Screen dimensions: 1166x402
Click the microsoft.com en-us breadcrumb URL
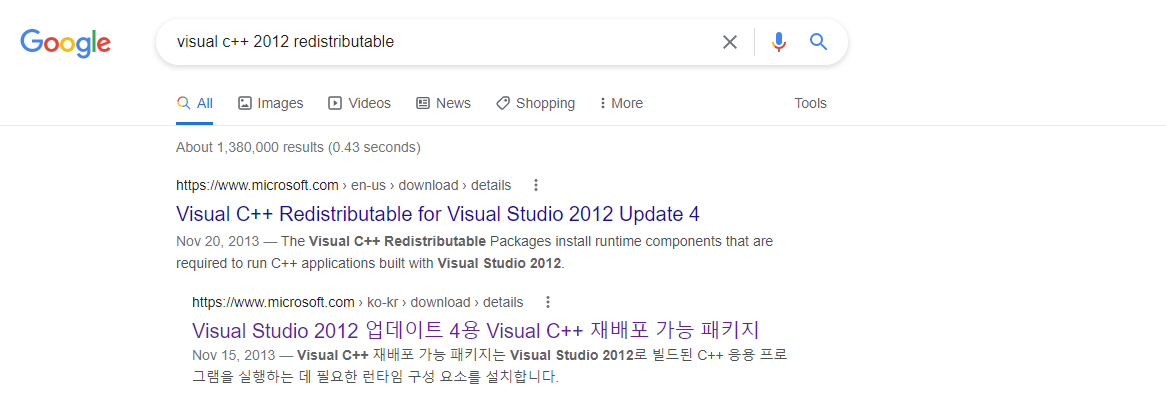[344, 185]
